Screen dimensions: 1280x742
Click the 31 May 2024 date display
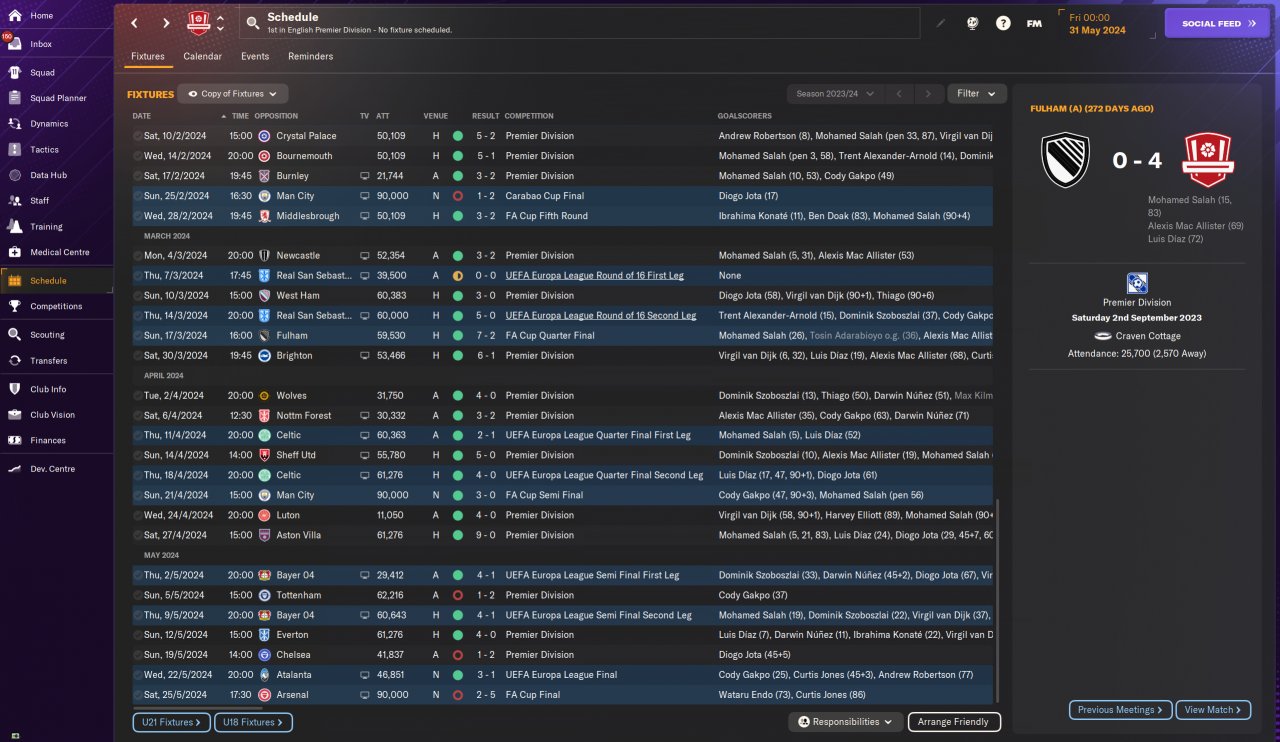(x=1098, y=30)
